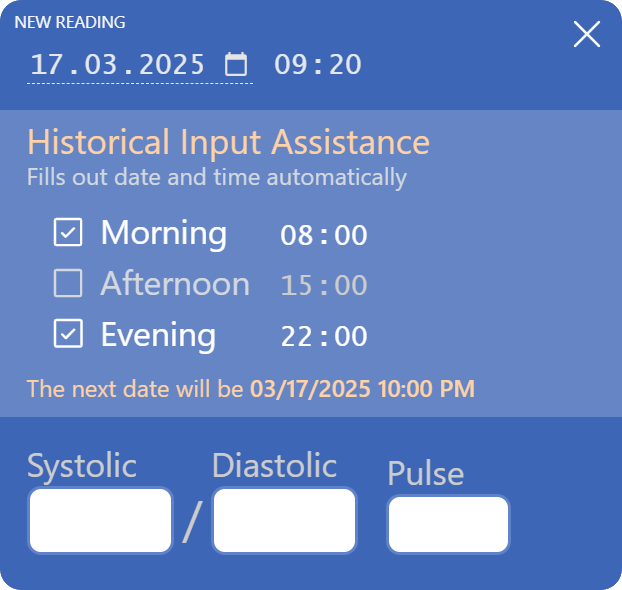Click the reading time field 09:20

[318, 65]
